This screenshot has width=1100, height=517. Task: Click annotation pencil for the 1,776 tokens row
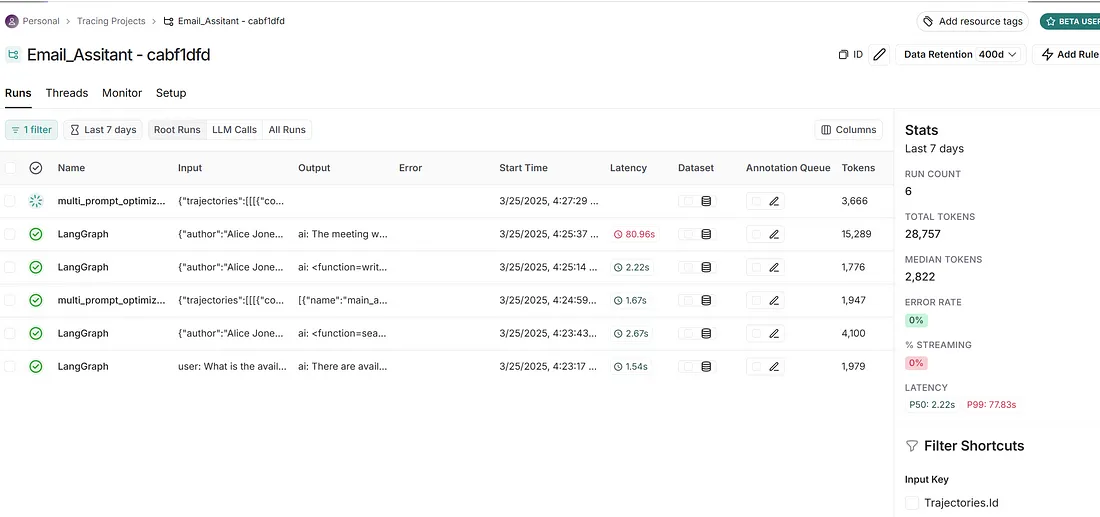(x=774, y=267)
